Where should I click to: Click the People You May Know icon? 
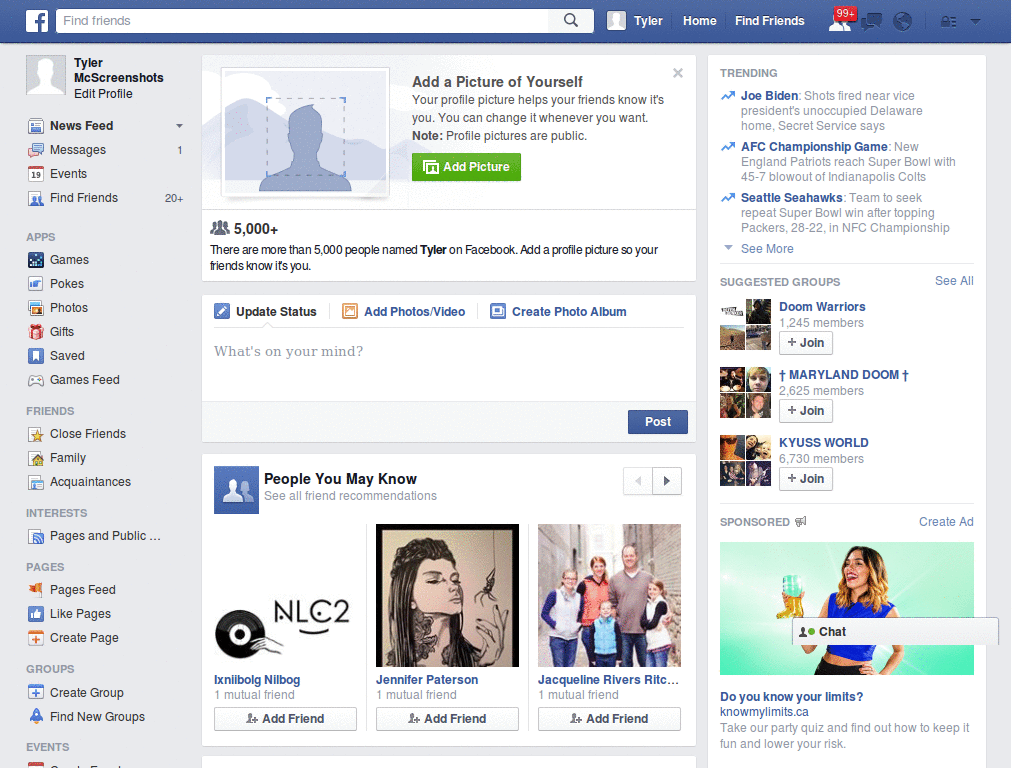[236, 490]
